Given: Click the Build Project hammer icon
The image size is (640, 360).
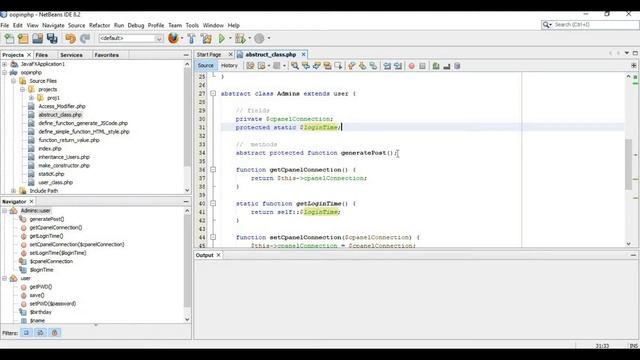Looking at the screenshot, I should pos(191,38).
